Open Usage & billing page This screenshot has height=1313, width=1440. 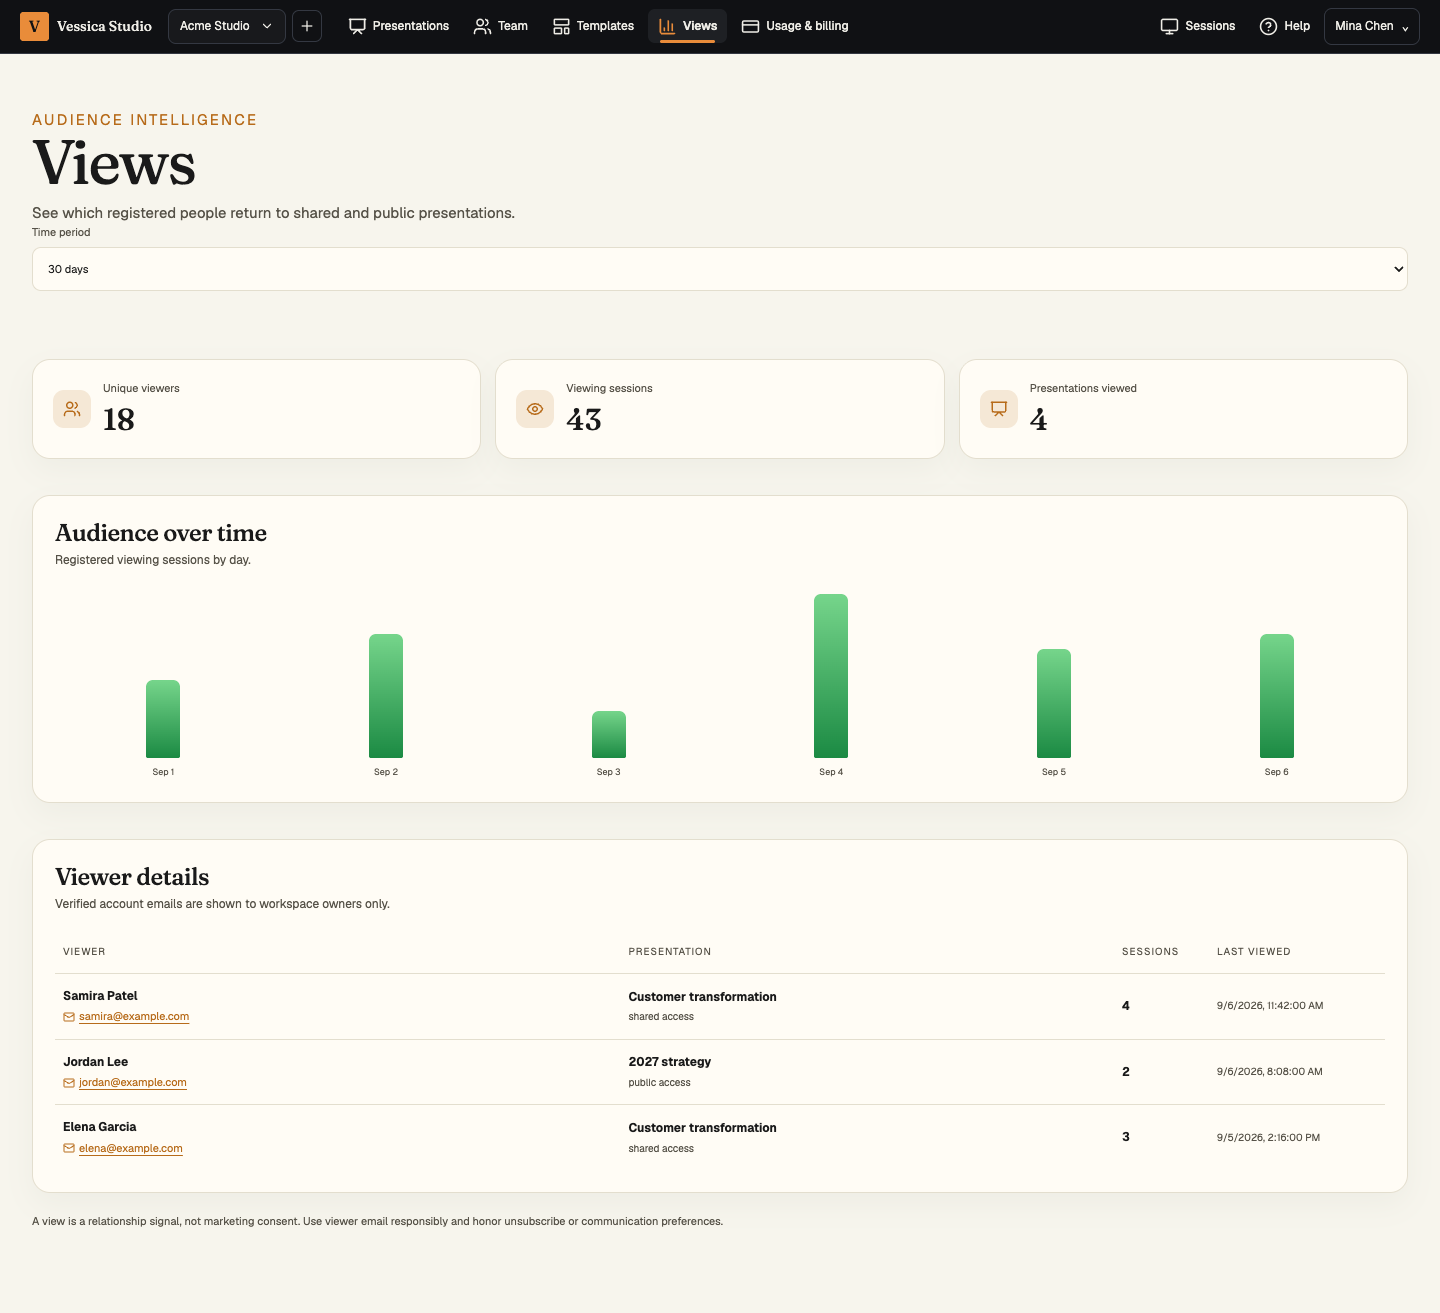[795, 26]
